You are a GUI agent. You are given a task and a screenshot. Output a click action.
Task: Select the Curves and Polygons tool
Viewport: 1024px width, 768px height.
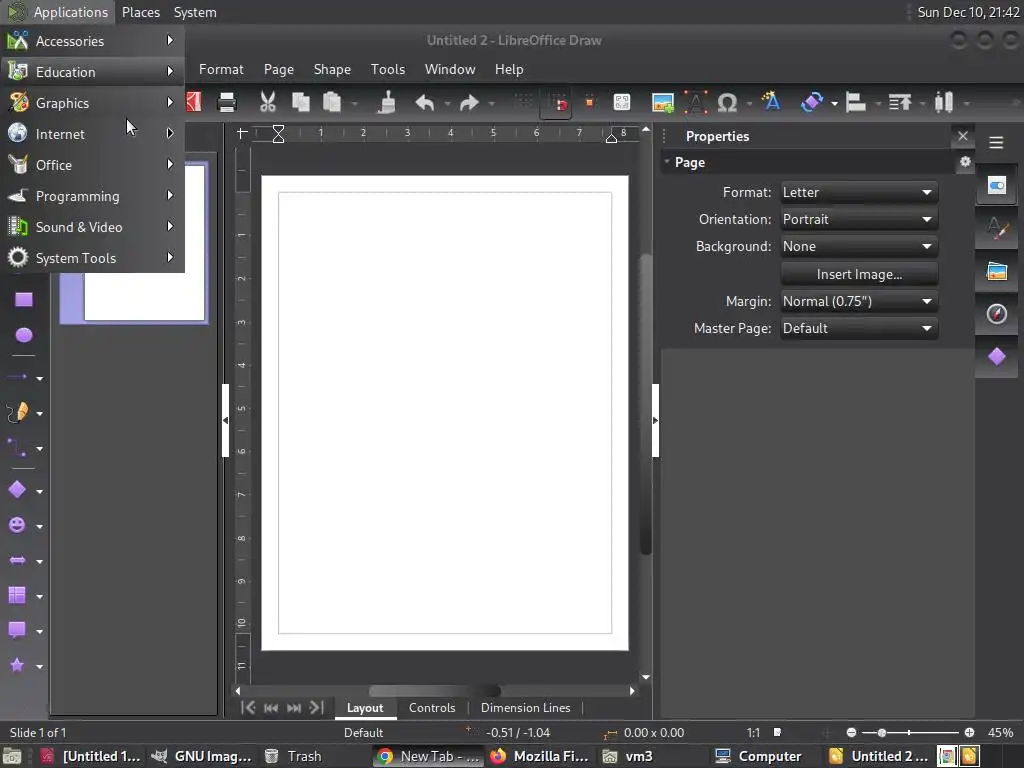[18, 413]
